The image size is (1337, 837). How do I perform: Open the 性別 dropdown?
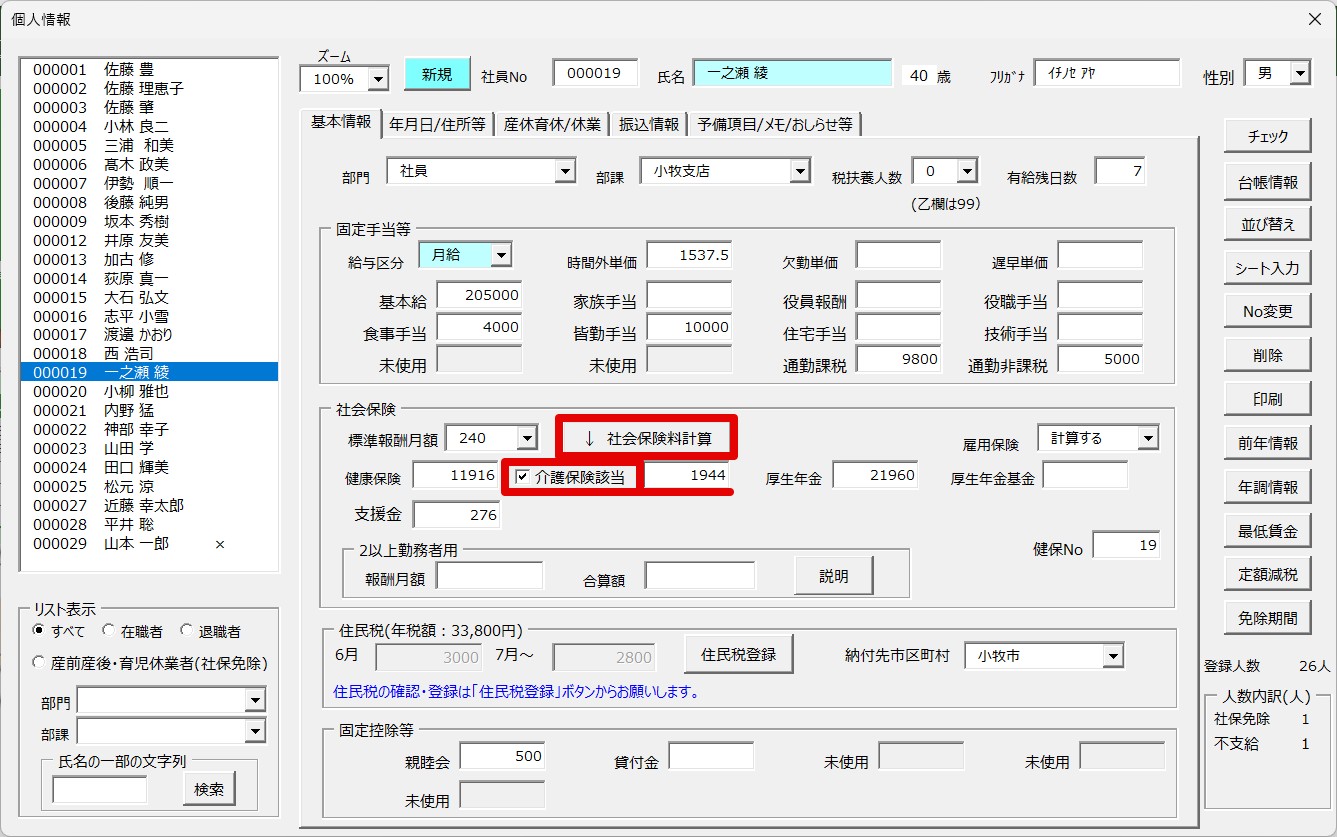pyautogui.click(x=1299, y=73)
